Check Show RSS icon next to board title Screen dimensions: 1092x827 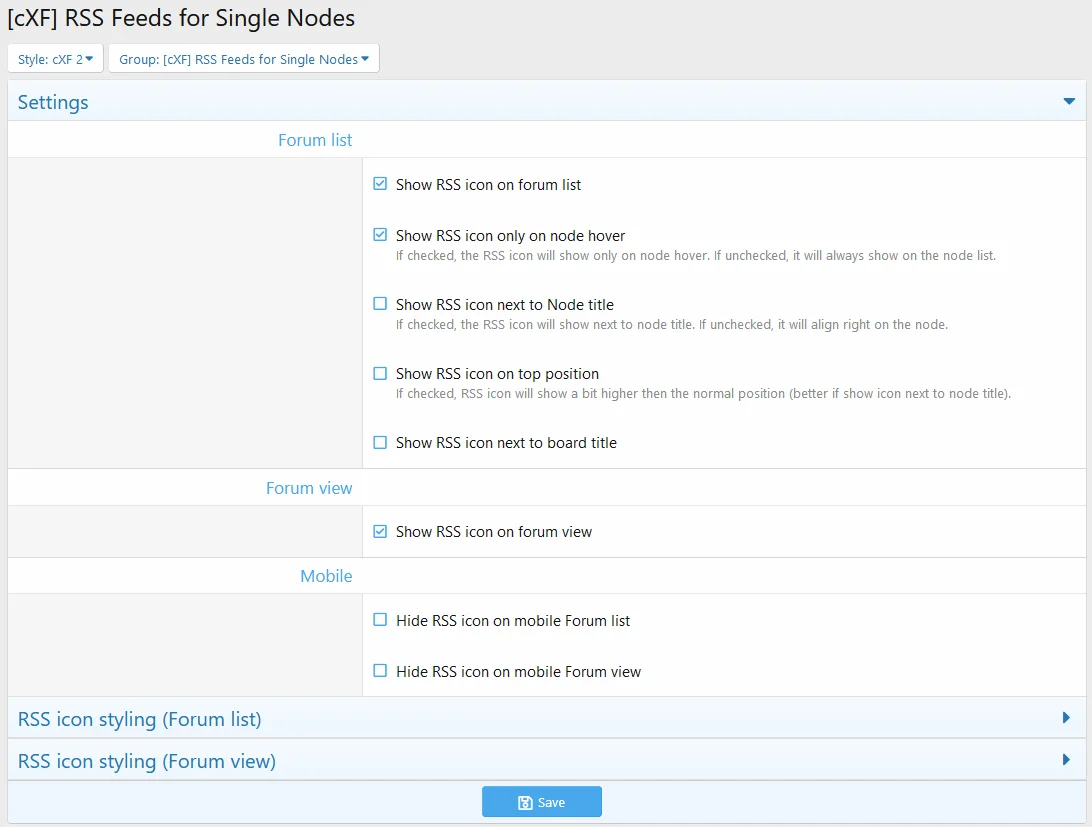(x=380, y=442)
